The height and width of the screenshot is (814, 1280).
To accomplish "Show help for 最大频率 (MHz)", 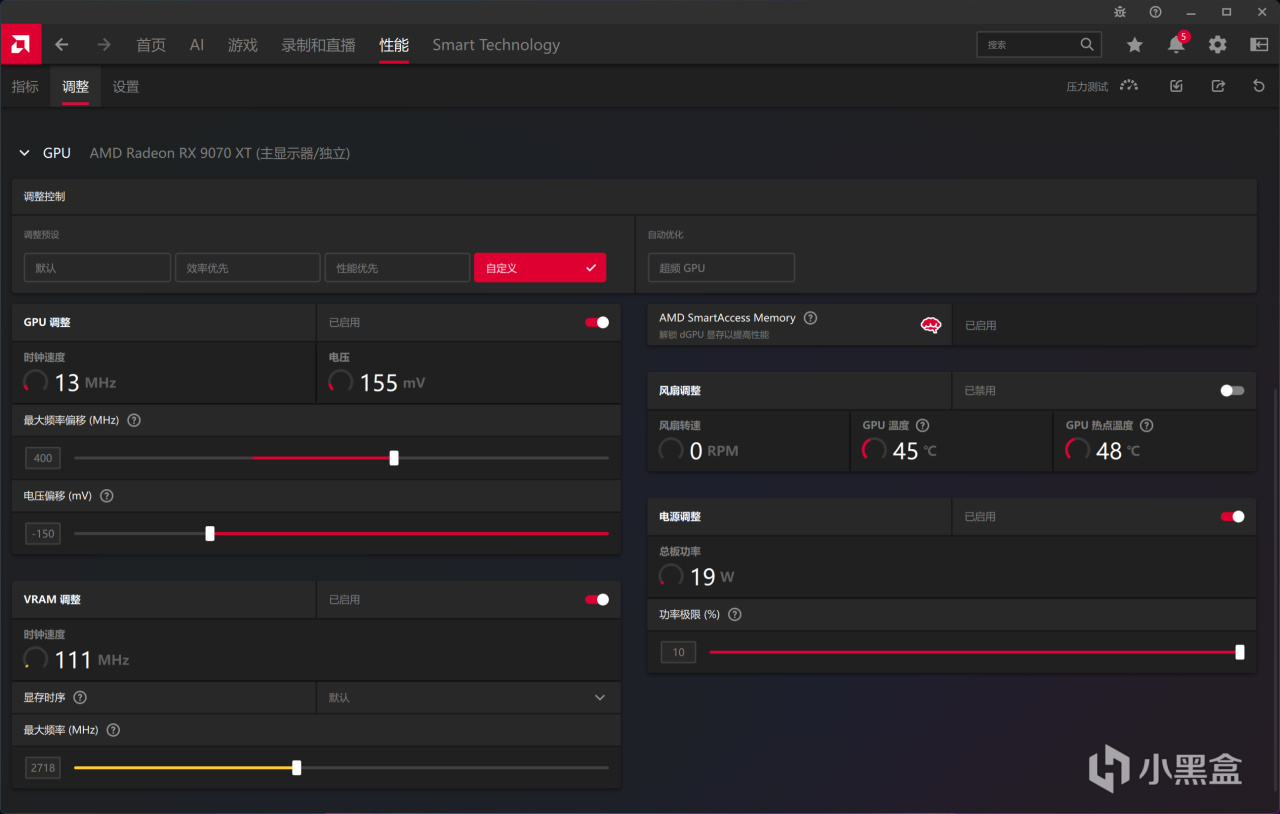I will (113, 730).
